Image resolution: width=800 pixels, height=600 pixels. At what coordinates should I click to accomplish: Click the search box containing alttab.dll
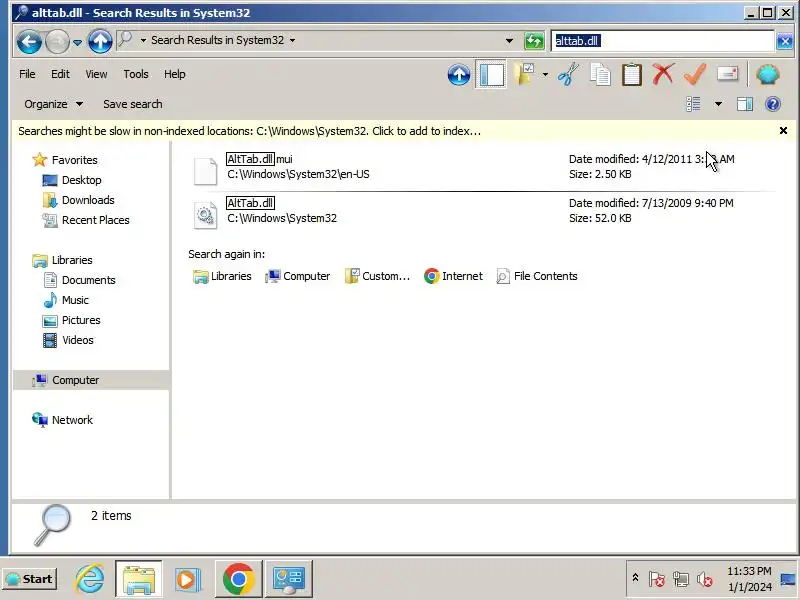point(662,41)
